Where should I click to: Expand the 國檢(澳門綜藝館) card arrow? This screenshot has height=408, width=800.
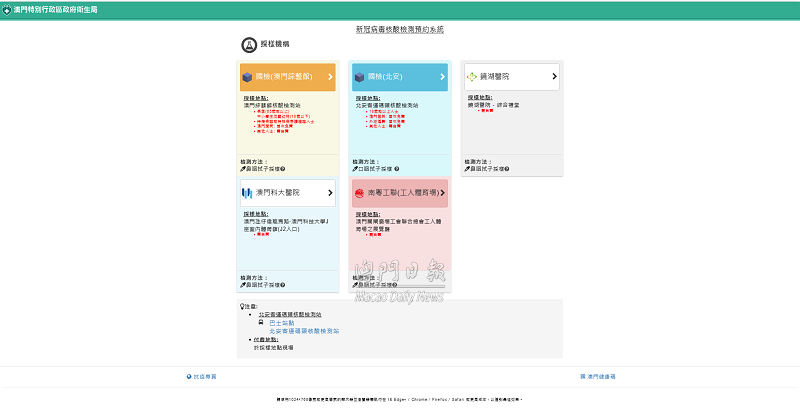point(329,77)
